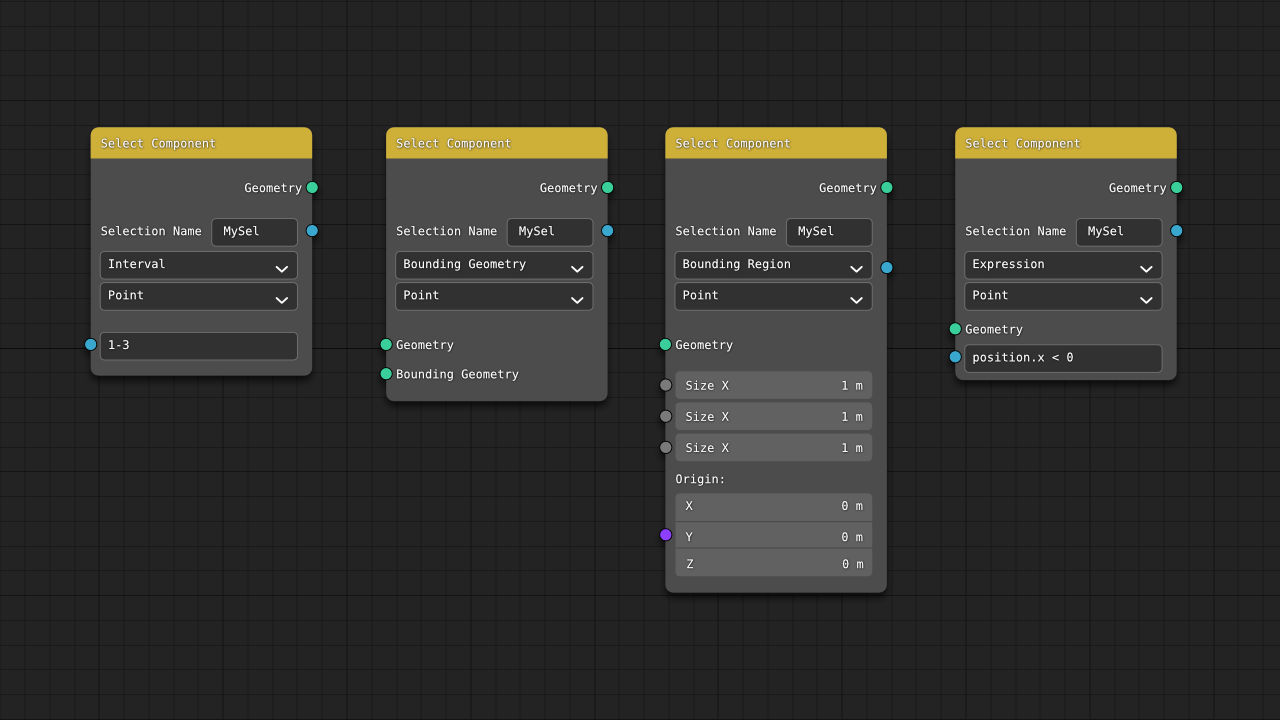Viewport: 1280px width, 720px height.
Task: Click the Geometry input socket on the Expression node
Action: (955, 329)
